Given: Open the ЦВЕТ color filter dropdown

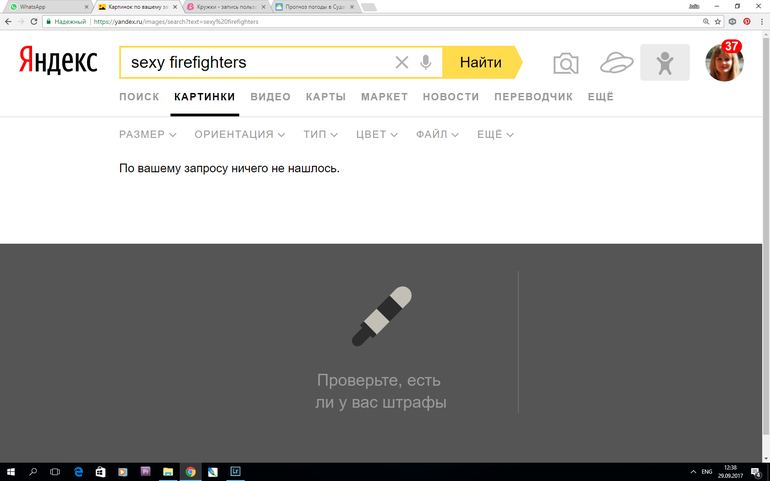Looking at the screenshot, I should [x=377, y=134].
